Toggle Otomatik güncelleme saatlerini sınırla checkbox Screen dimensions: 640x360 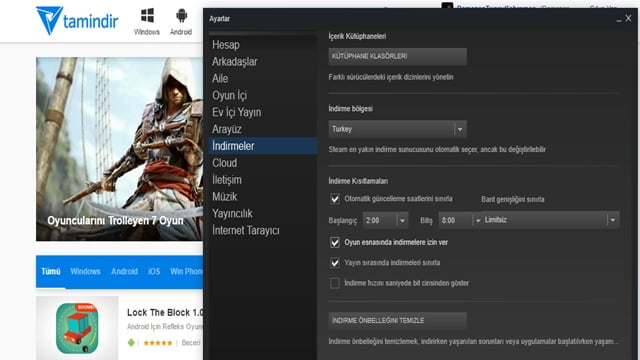335,199
